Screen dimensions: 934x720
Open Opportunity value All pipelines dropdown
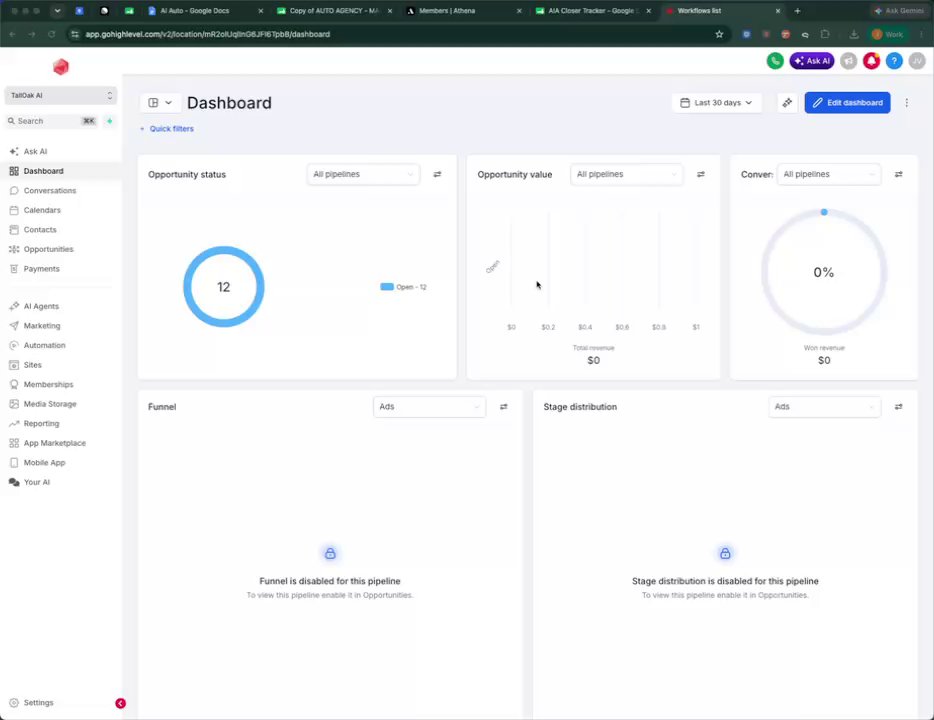pos(626,174)
